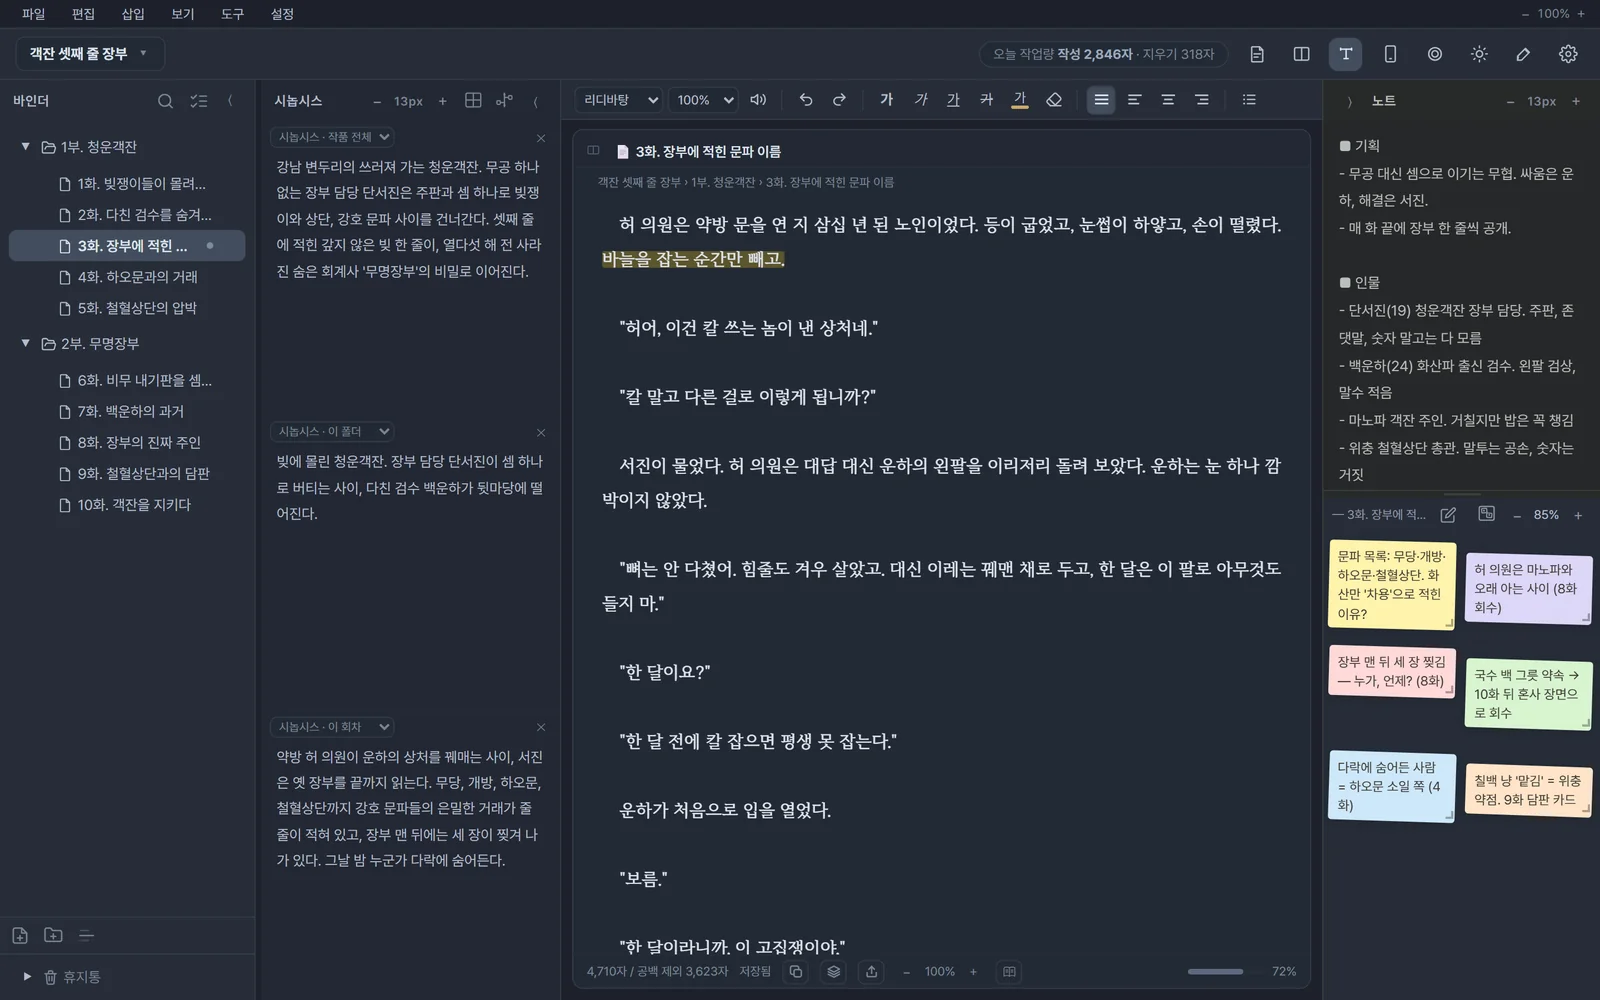Collapse the 2부. 무명장부 folder
The image size is (1600, 1000).
point(26,343)
